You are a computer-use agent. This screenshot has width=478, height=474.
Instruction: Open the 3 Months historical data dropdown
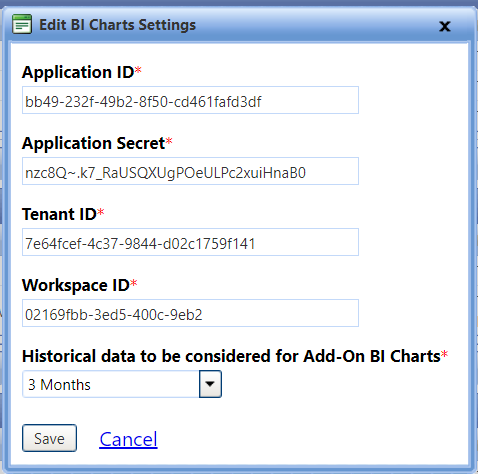pyautogui.click(x=122, y=384)
